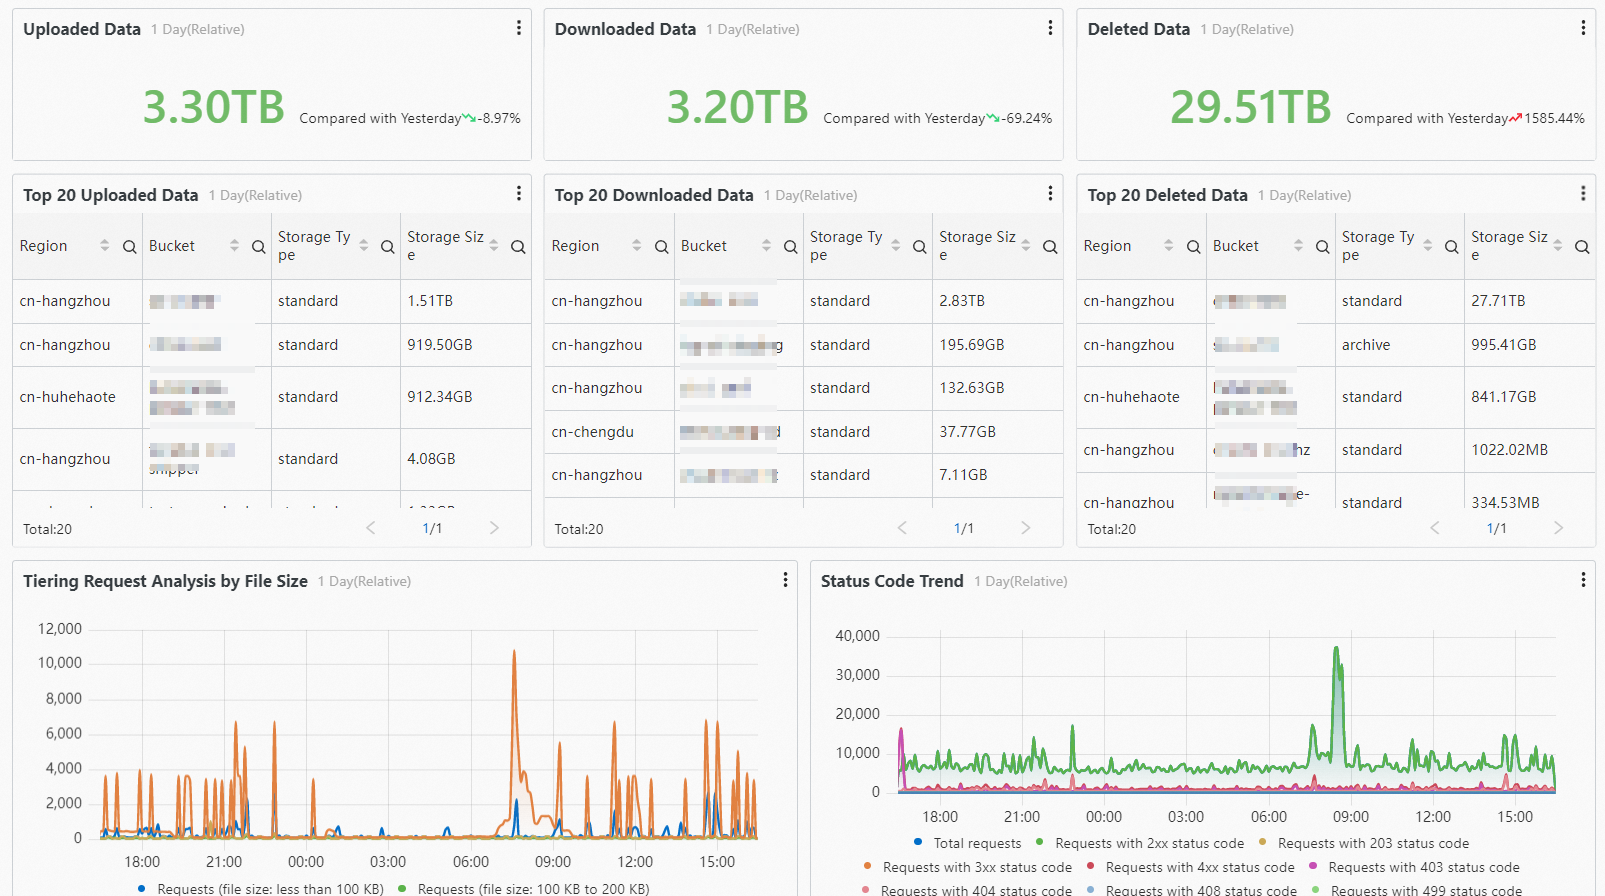Viewport: 1605px width, 896px height.
Task: Toggle 'Requests with 4xx status code' legend
Action: pos(1190,867)
